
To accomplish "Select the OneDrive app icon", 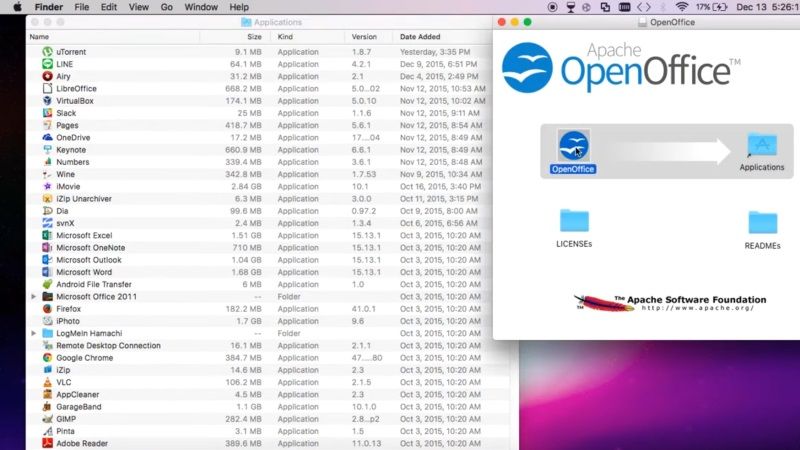I will point(47,137).
